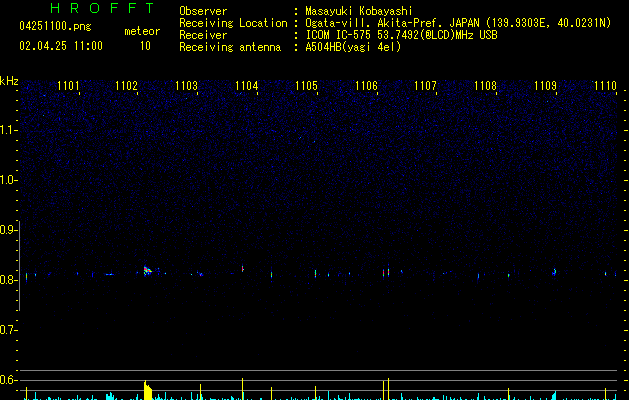Click the 1105 time marker
Screen dimensions: 629x400
pyautogui.click(x=306, y=86)
